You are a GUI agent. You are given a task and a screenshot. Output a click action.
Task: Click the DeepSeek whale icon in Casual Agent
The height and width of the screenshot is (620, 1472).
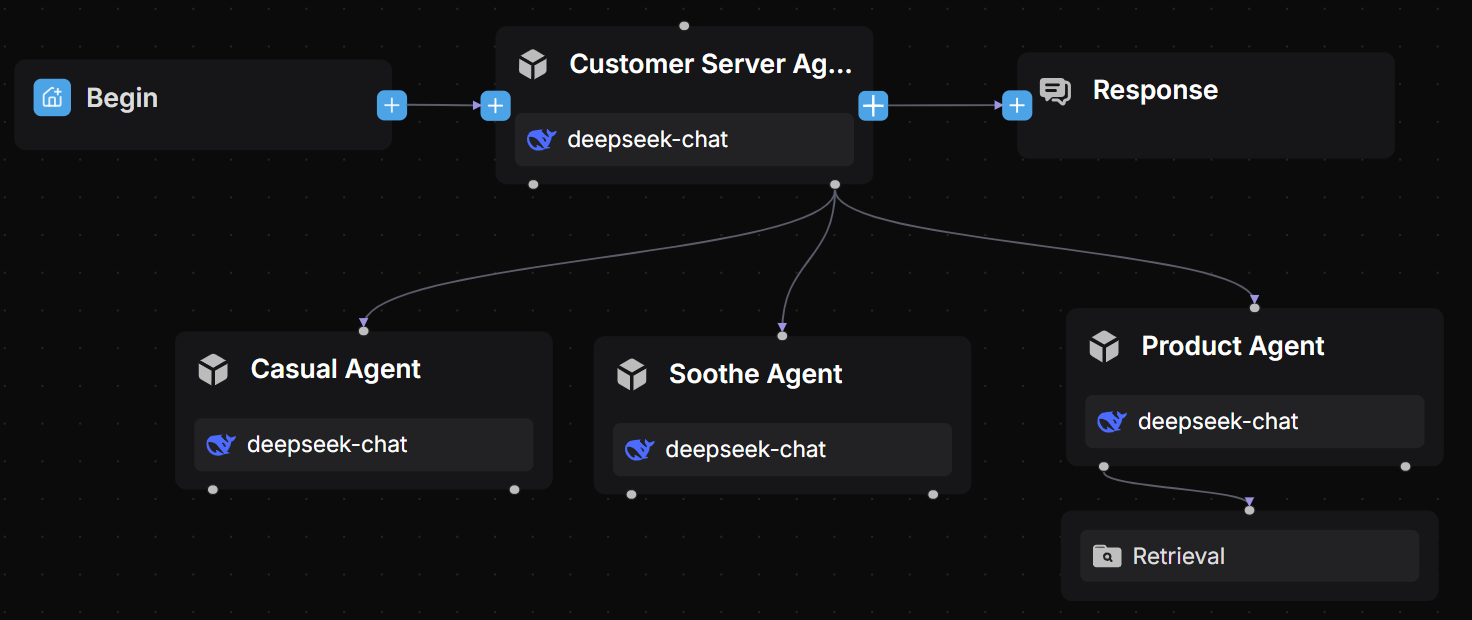point(221,444)
